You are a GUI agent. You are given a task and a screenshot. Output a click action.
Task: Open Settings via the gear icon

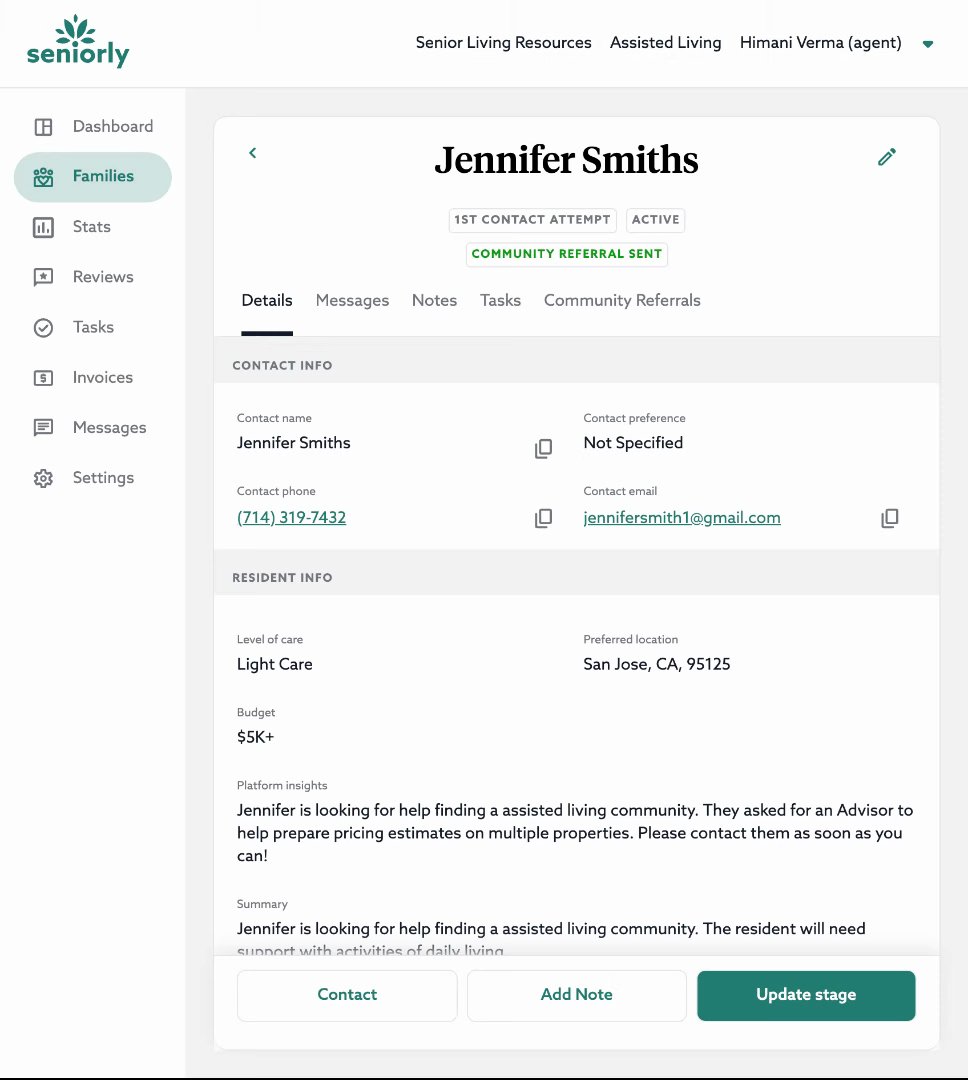pyautogui.click(x=43, y=479)
